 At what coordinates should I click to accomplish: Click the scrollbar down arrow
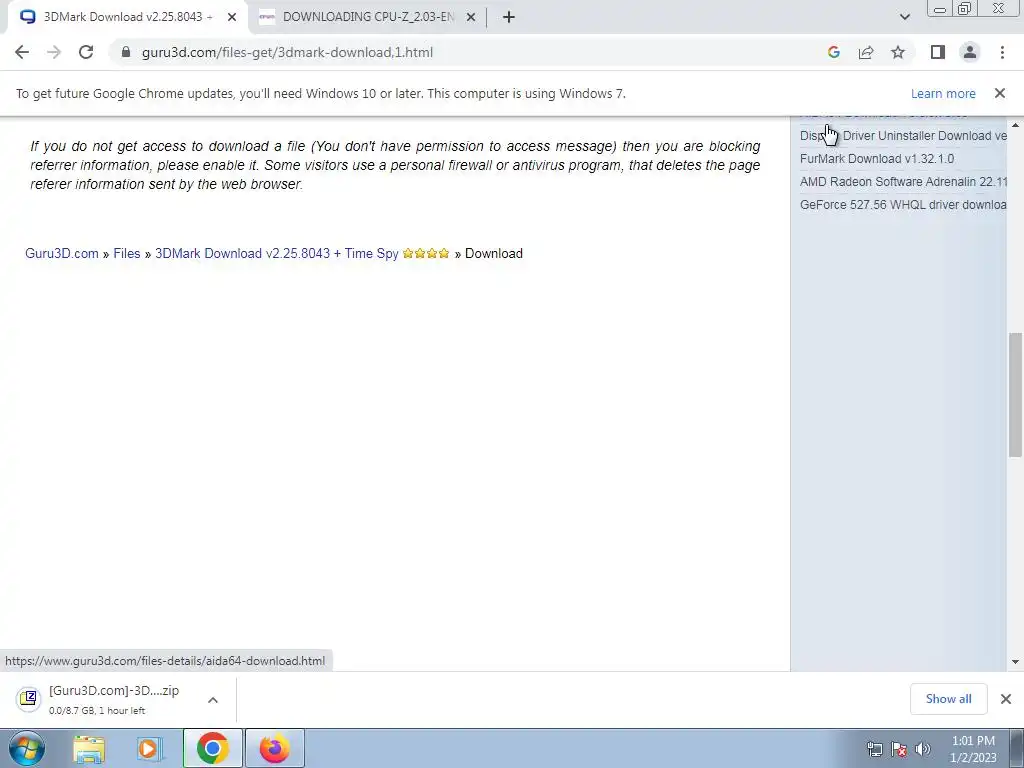[x=1016, y=662]
